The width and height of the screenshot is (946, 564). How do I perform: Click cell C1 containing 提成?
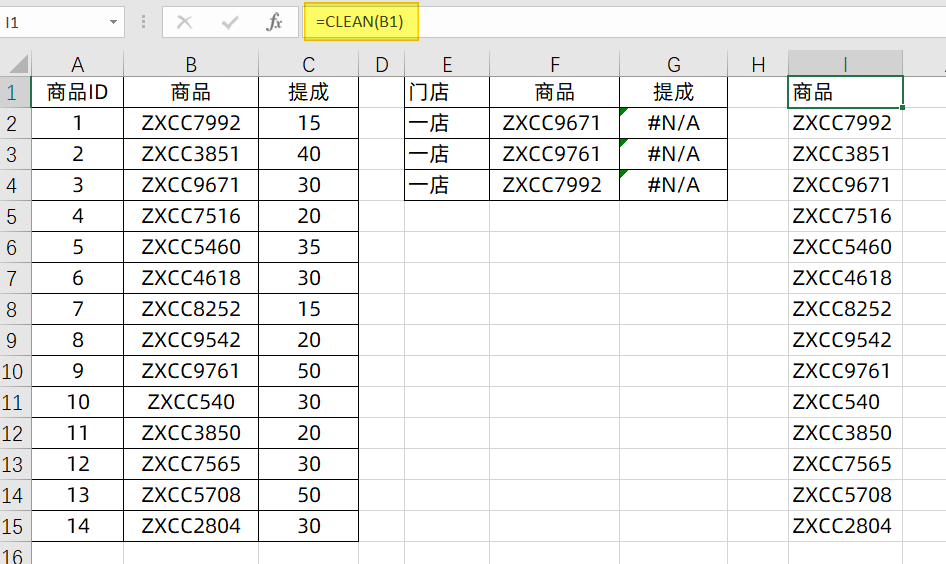point(308,92)
